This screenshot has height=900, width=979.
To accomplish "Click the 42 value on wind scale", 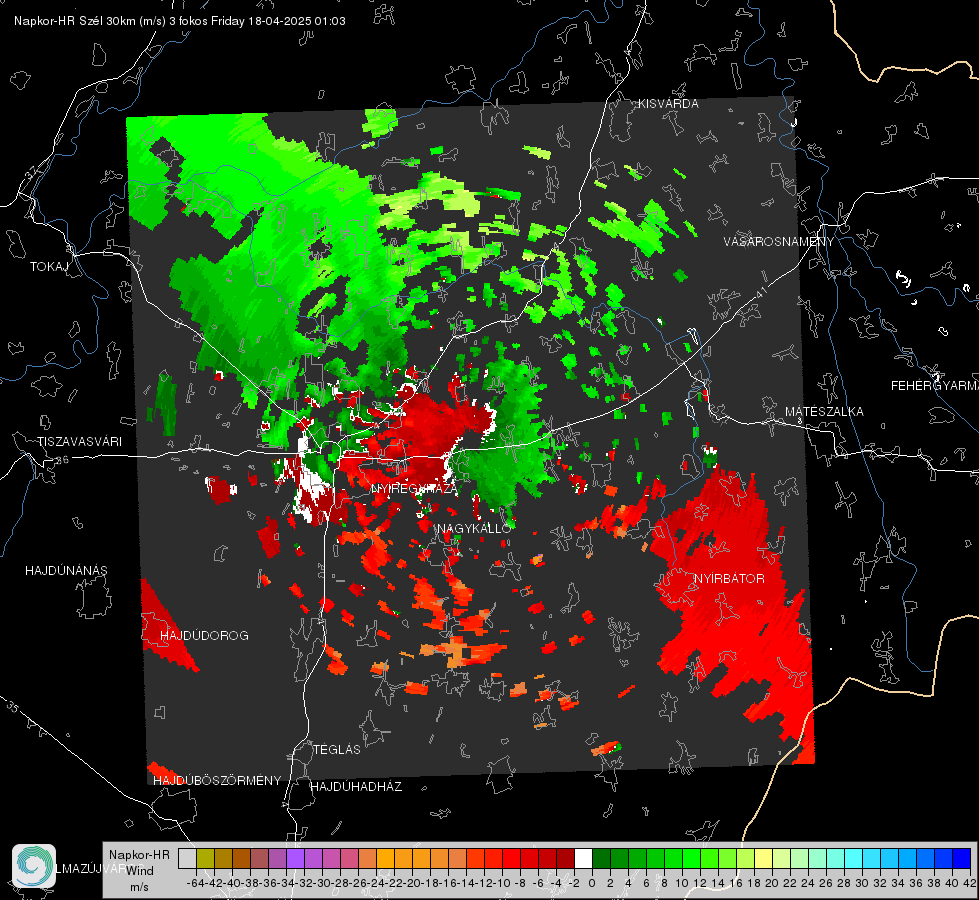I will [x=969, y=883].
